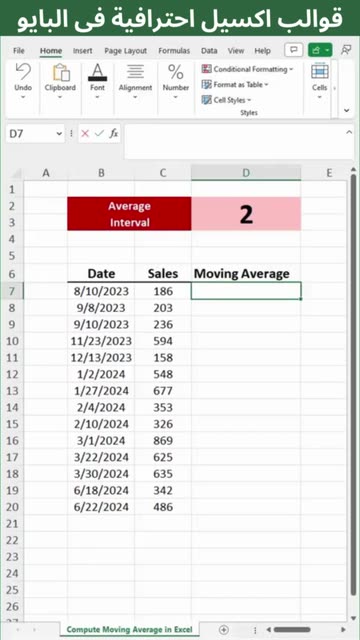Click the formula bar input field
This screenshot has width=360, height=640.
click(x=239, y=142)
